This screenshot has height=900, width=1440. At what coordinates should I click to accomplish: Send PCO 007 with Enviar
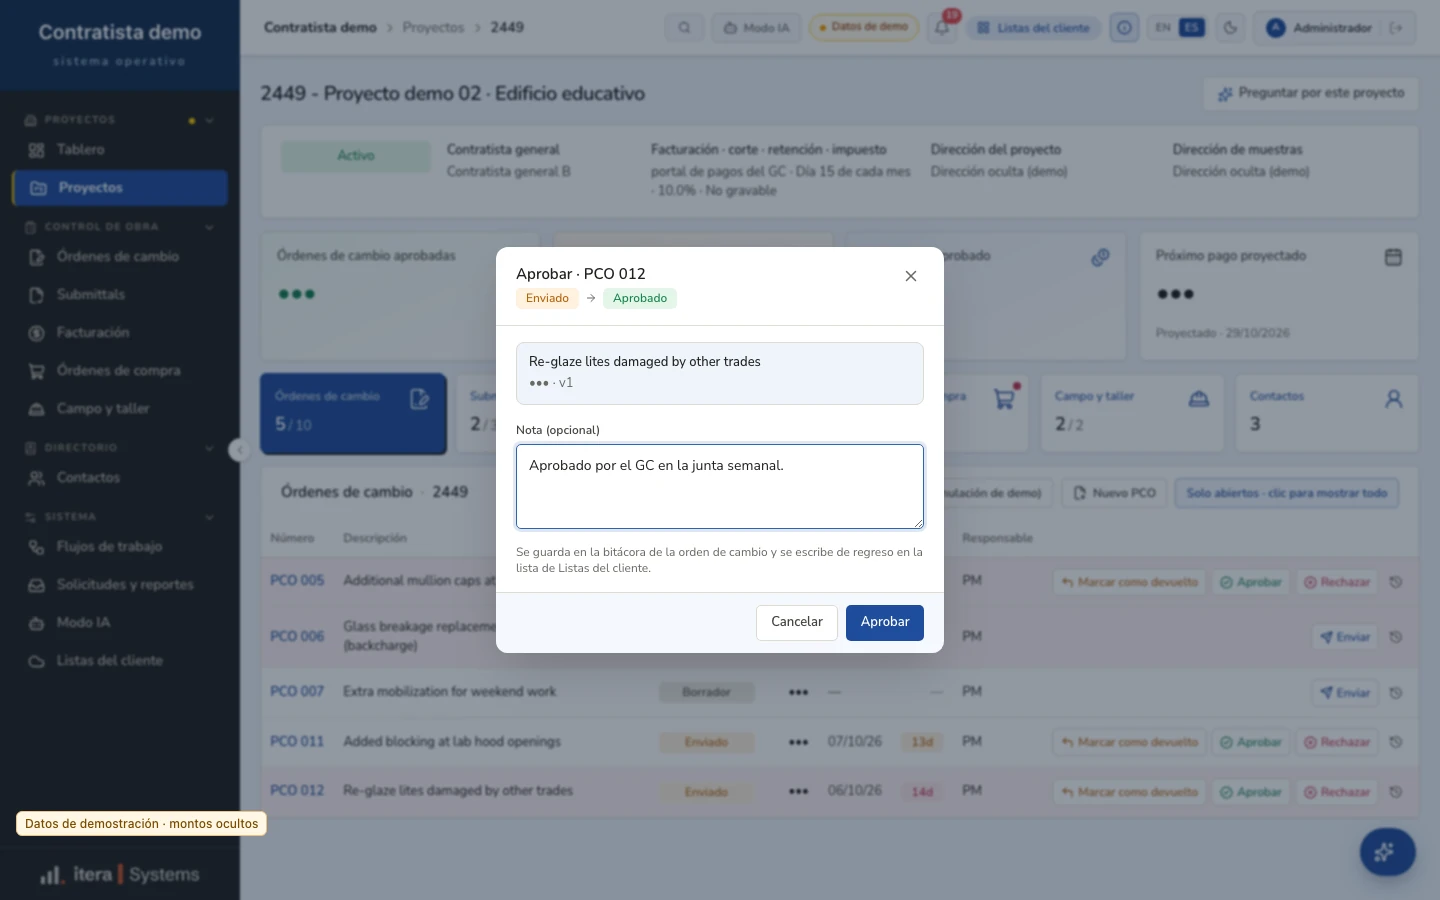click(x=1344, y=692)
